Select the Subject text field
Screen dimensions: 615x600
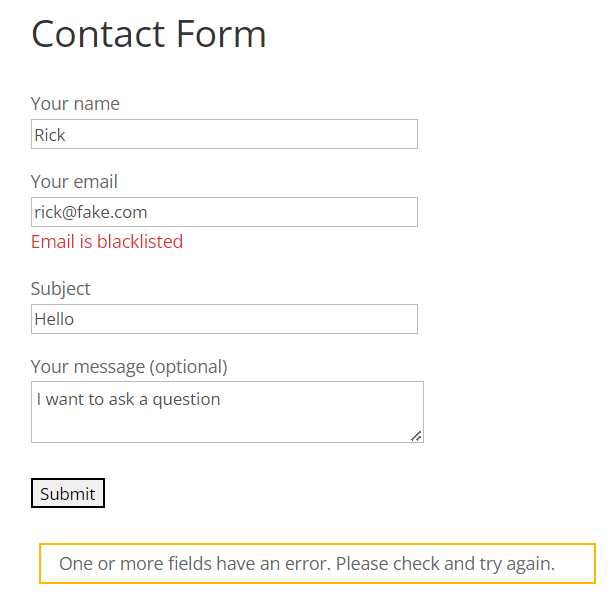click(x=224, y=319)
